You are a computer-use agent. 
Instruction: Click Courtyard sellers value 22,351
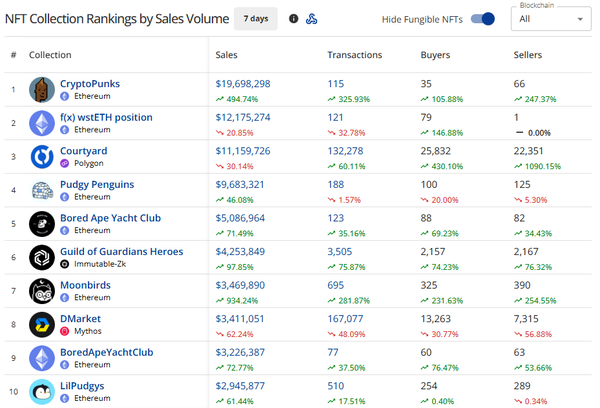tap(528, 151)
